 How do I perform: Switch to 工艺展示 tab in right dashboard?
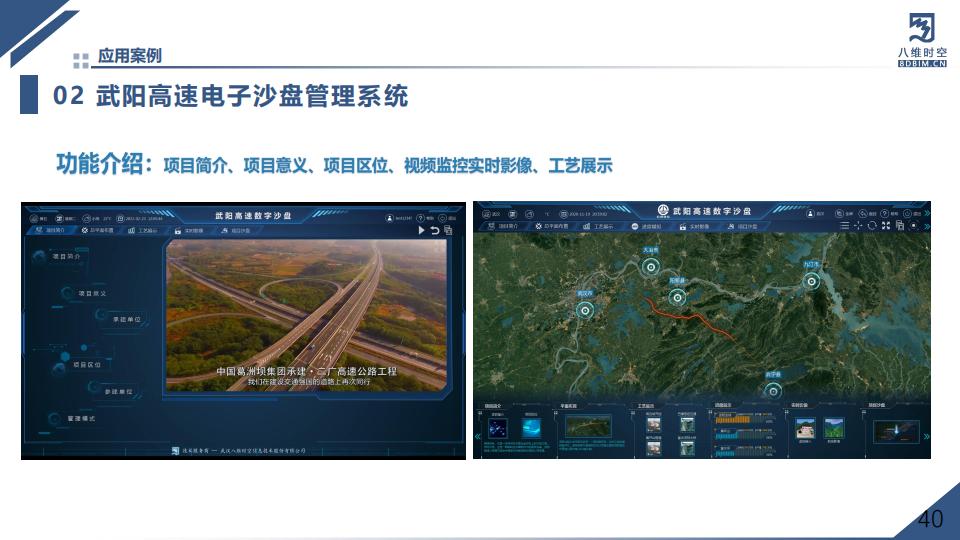[604, 227]
